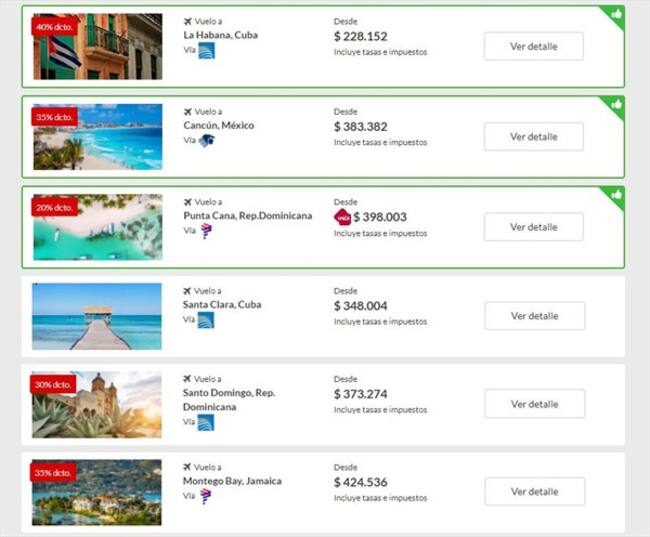View details of the Santa Clara flight
The width and height of the screenshot is (650, 537).
pyautogui.click(x=534, y=315)
